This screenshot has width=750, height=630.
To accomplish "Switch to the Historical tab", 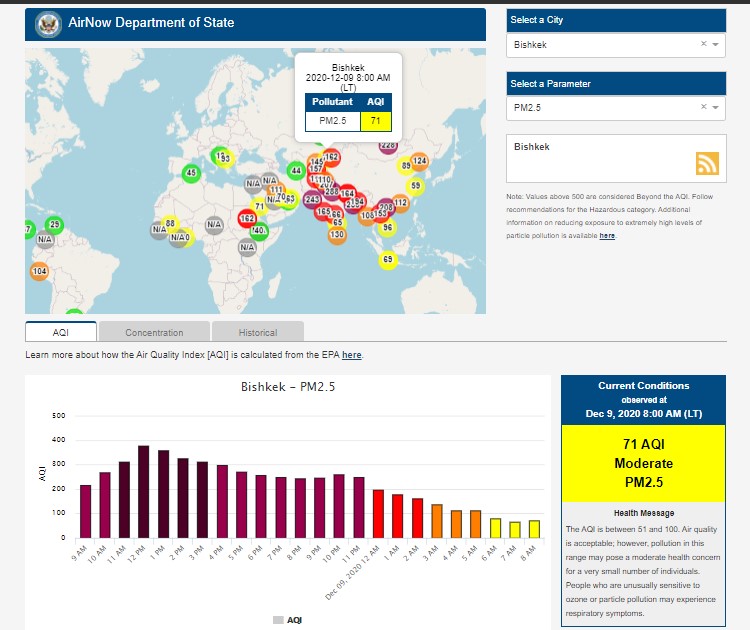I will pyautogui.click(x=258, y=332).
